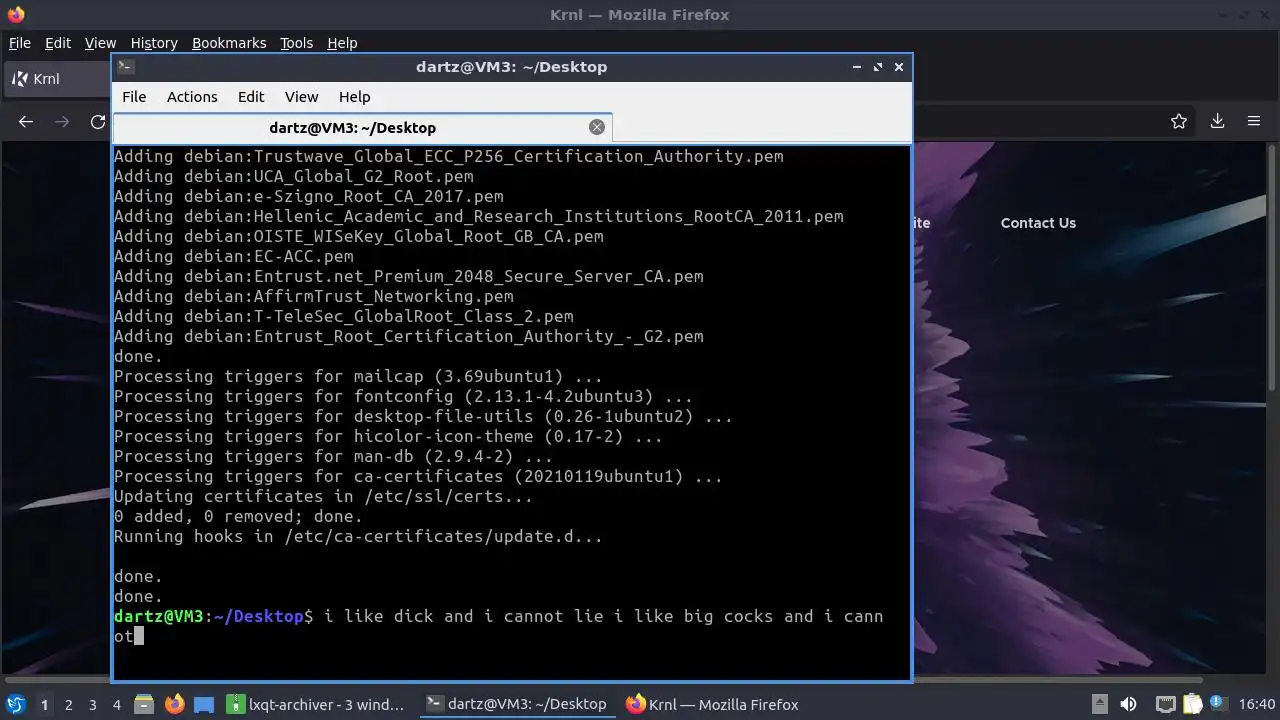1280x720 pixels.
Task: Open the file manager launcher in panel
Action: [144, 704]
